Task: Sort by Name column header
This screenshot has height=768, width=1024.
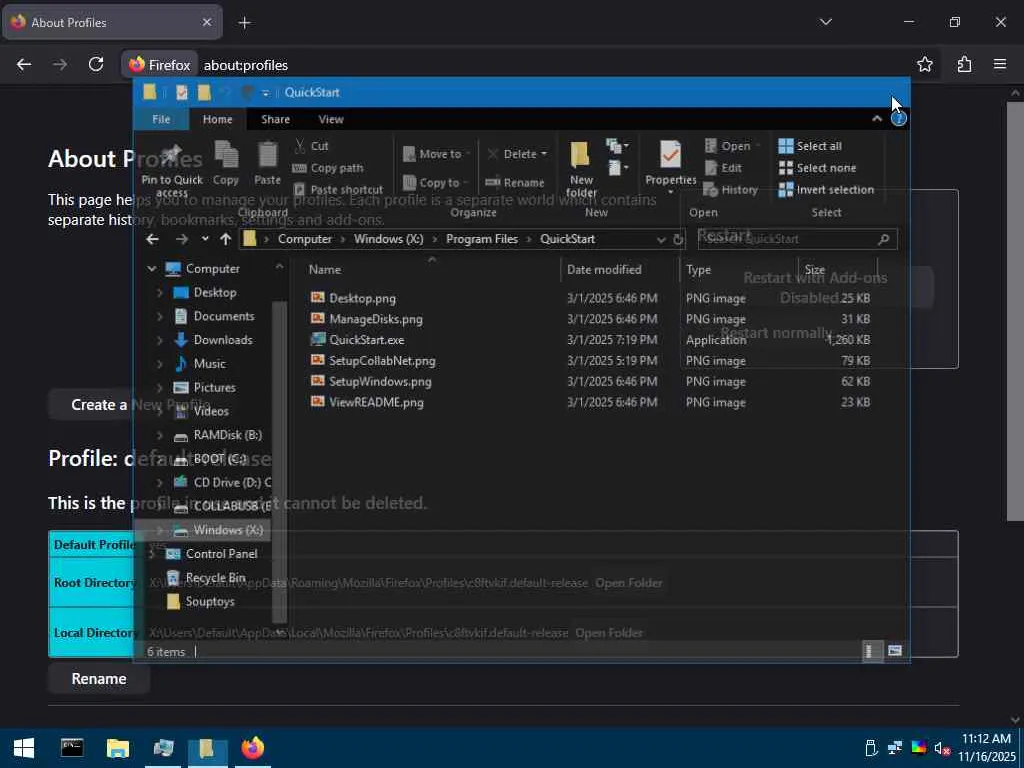Action: pyautogui.click(x=431, y=270)
